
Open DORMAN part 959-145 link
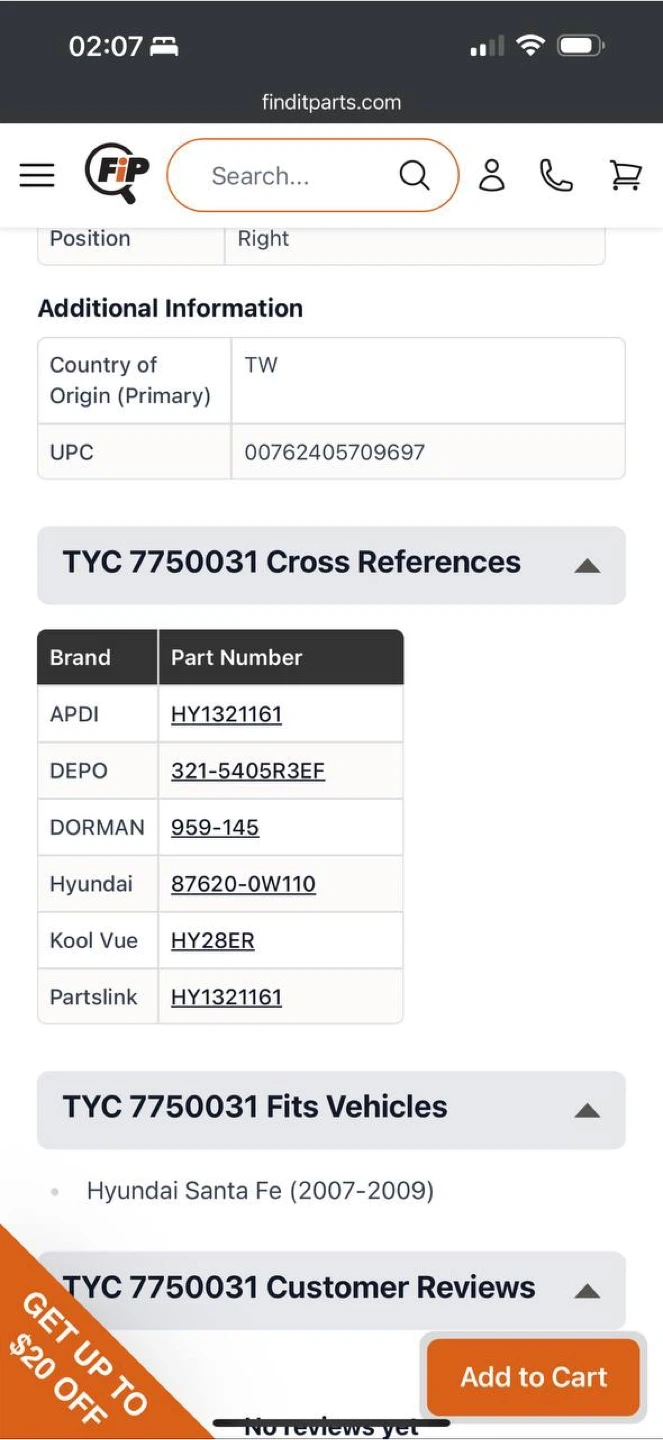(215, 827)
